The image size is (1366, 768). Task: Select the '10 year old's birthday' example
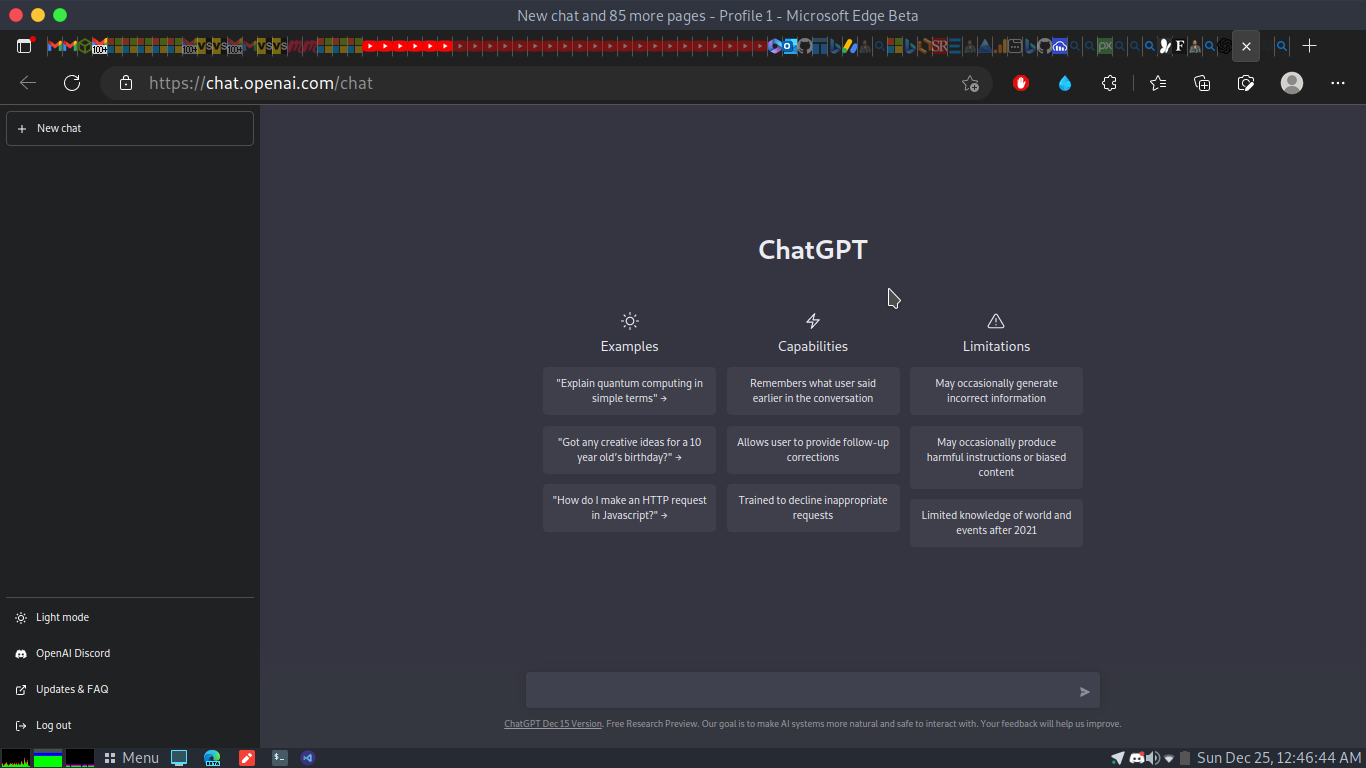tap(629, 450)
